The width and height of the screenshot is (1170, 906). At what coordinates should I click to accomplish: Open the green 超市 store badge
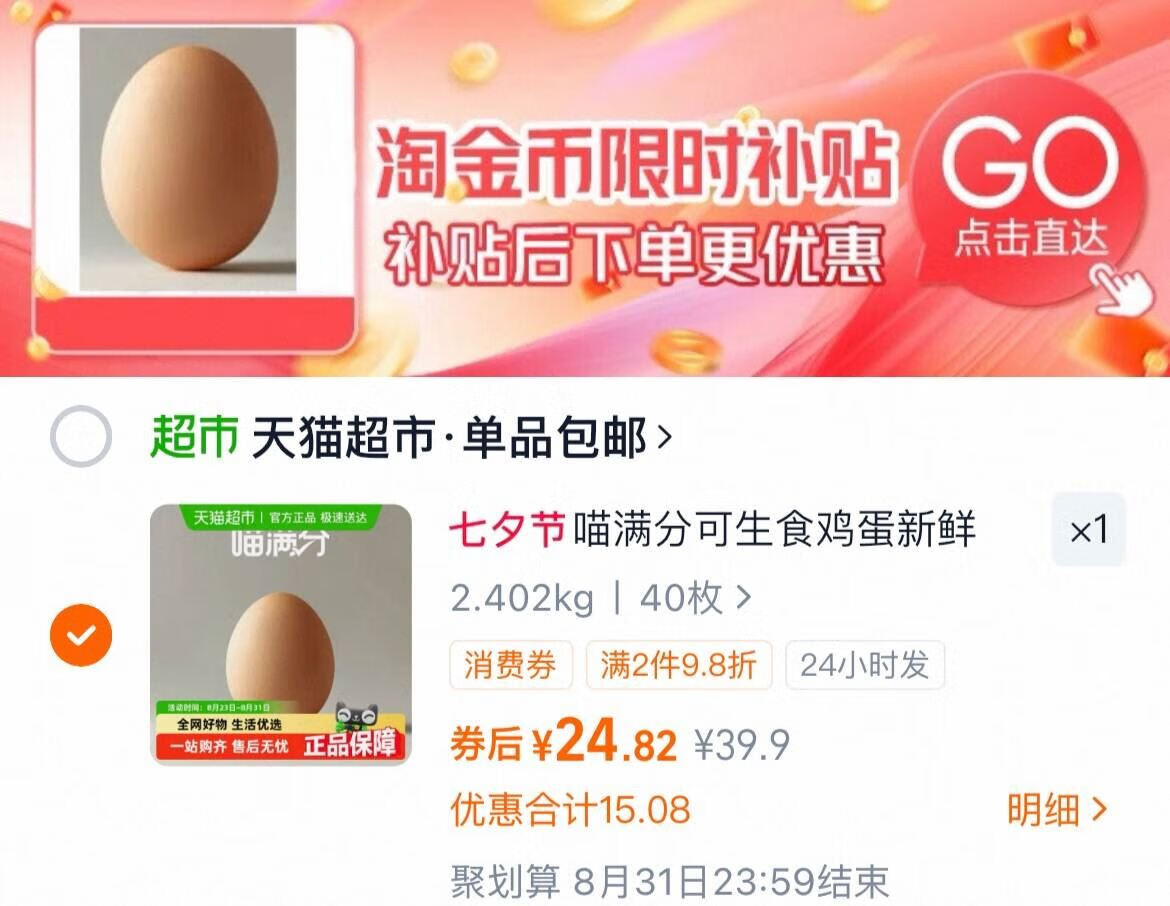pyautogui.click(x=194, y=437)
